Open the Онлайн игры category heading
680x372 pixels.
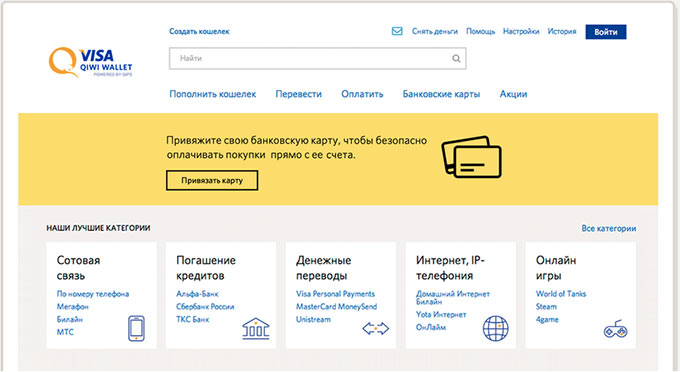(x=556, y=268)
